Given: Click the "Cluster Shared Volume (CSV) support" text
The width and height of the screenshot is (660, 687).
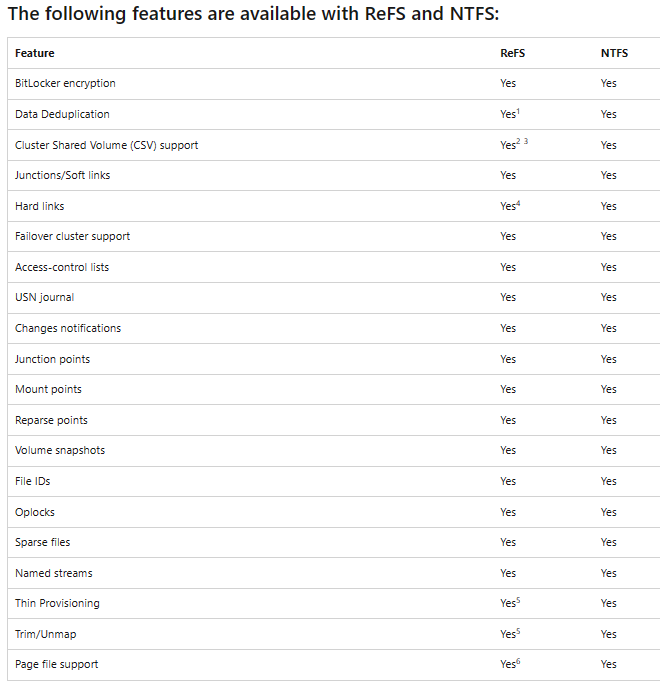Looking at the screenshot, I should (x=106, y=145).
